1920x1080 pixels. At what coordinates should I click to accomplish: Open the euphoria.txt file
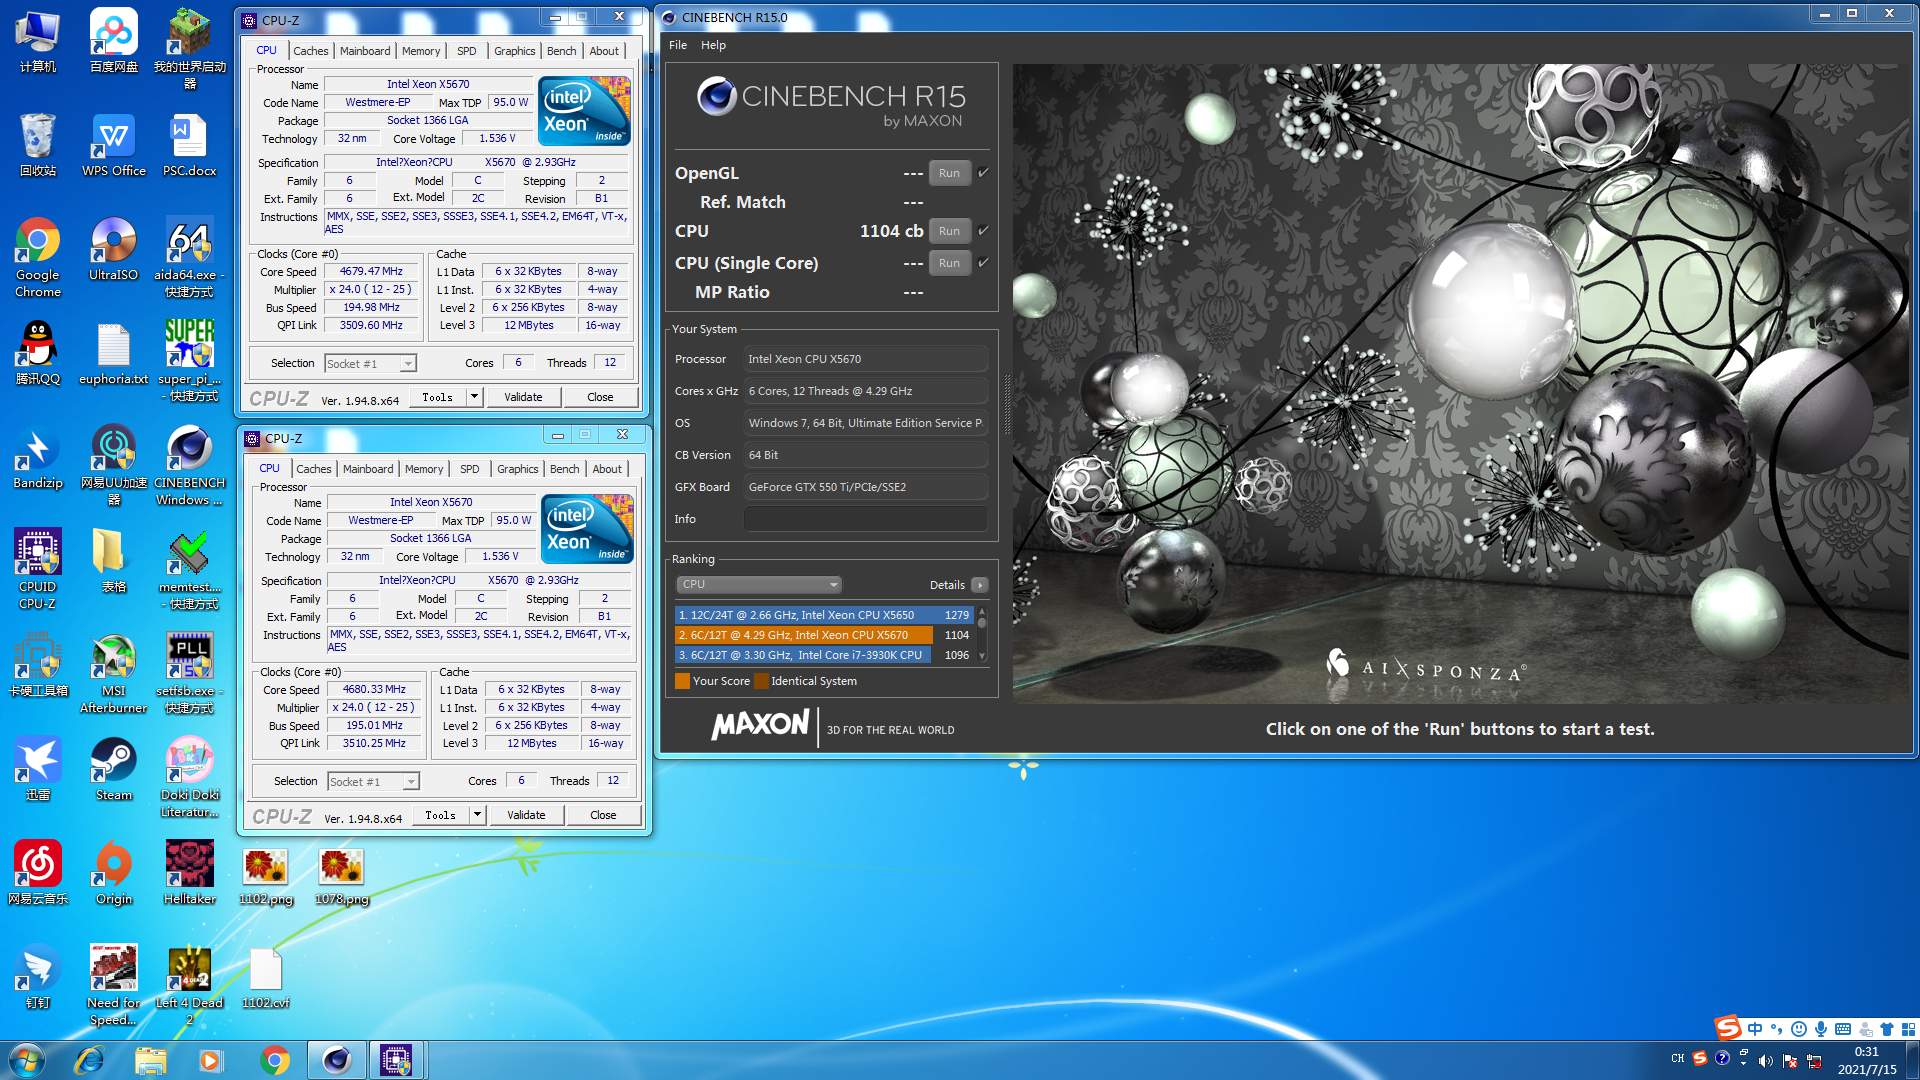tap(113, 354)
